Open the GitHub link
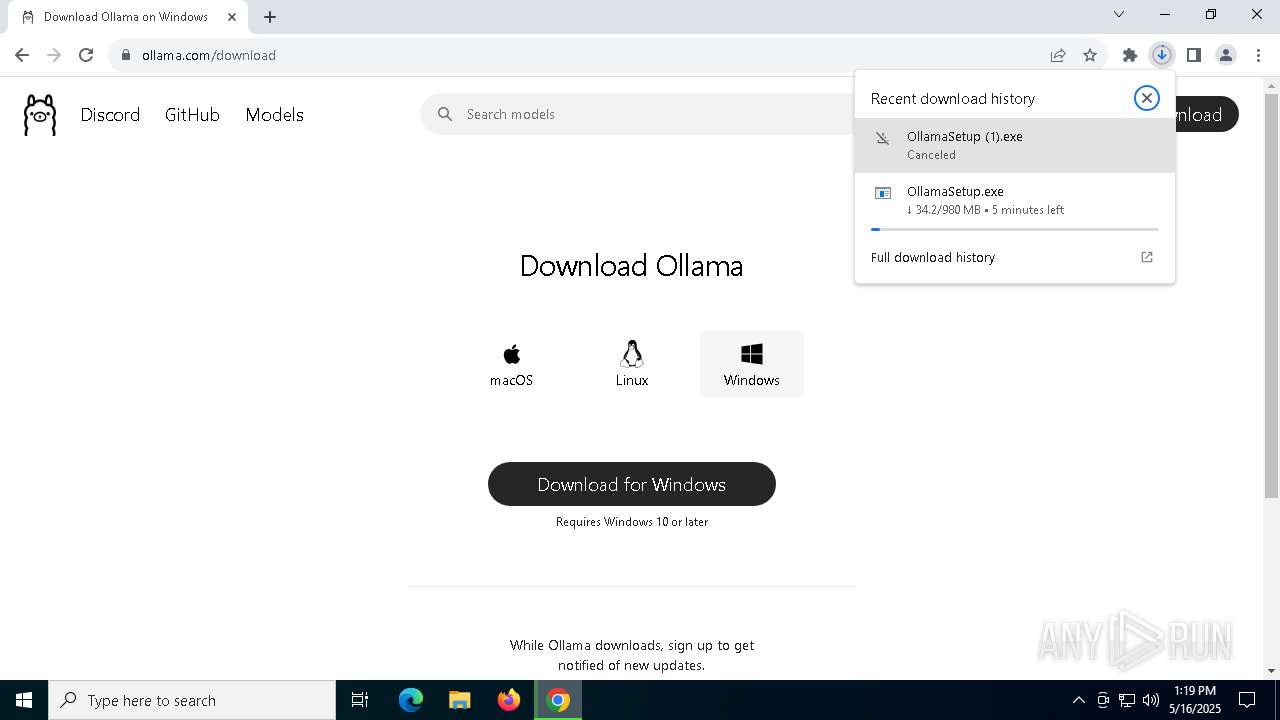1280x720 pixels. click(192, 115)
